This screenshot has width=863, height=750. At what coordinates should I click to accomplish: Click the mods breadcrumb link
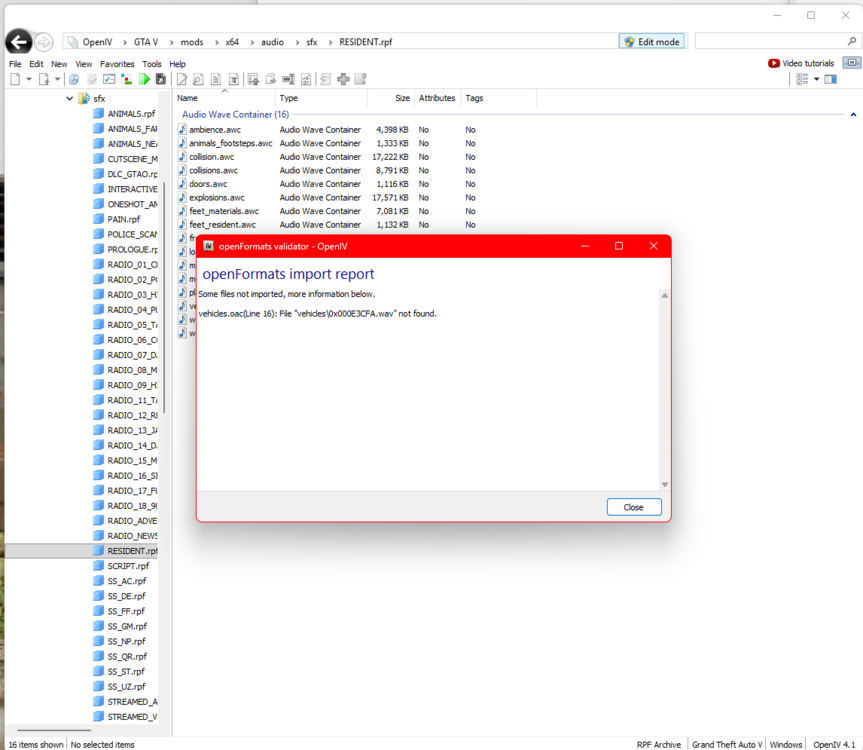click(x=190, y=43)
